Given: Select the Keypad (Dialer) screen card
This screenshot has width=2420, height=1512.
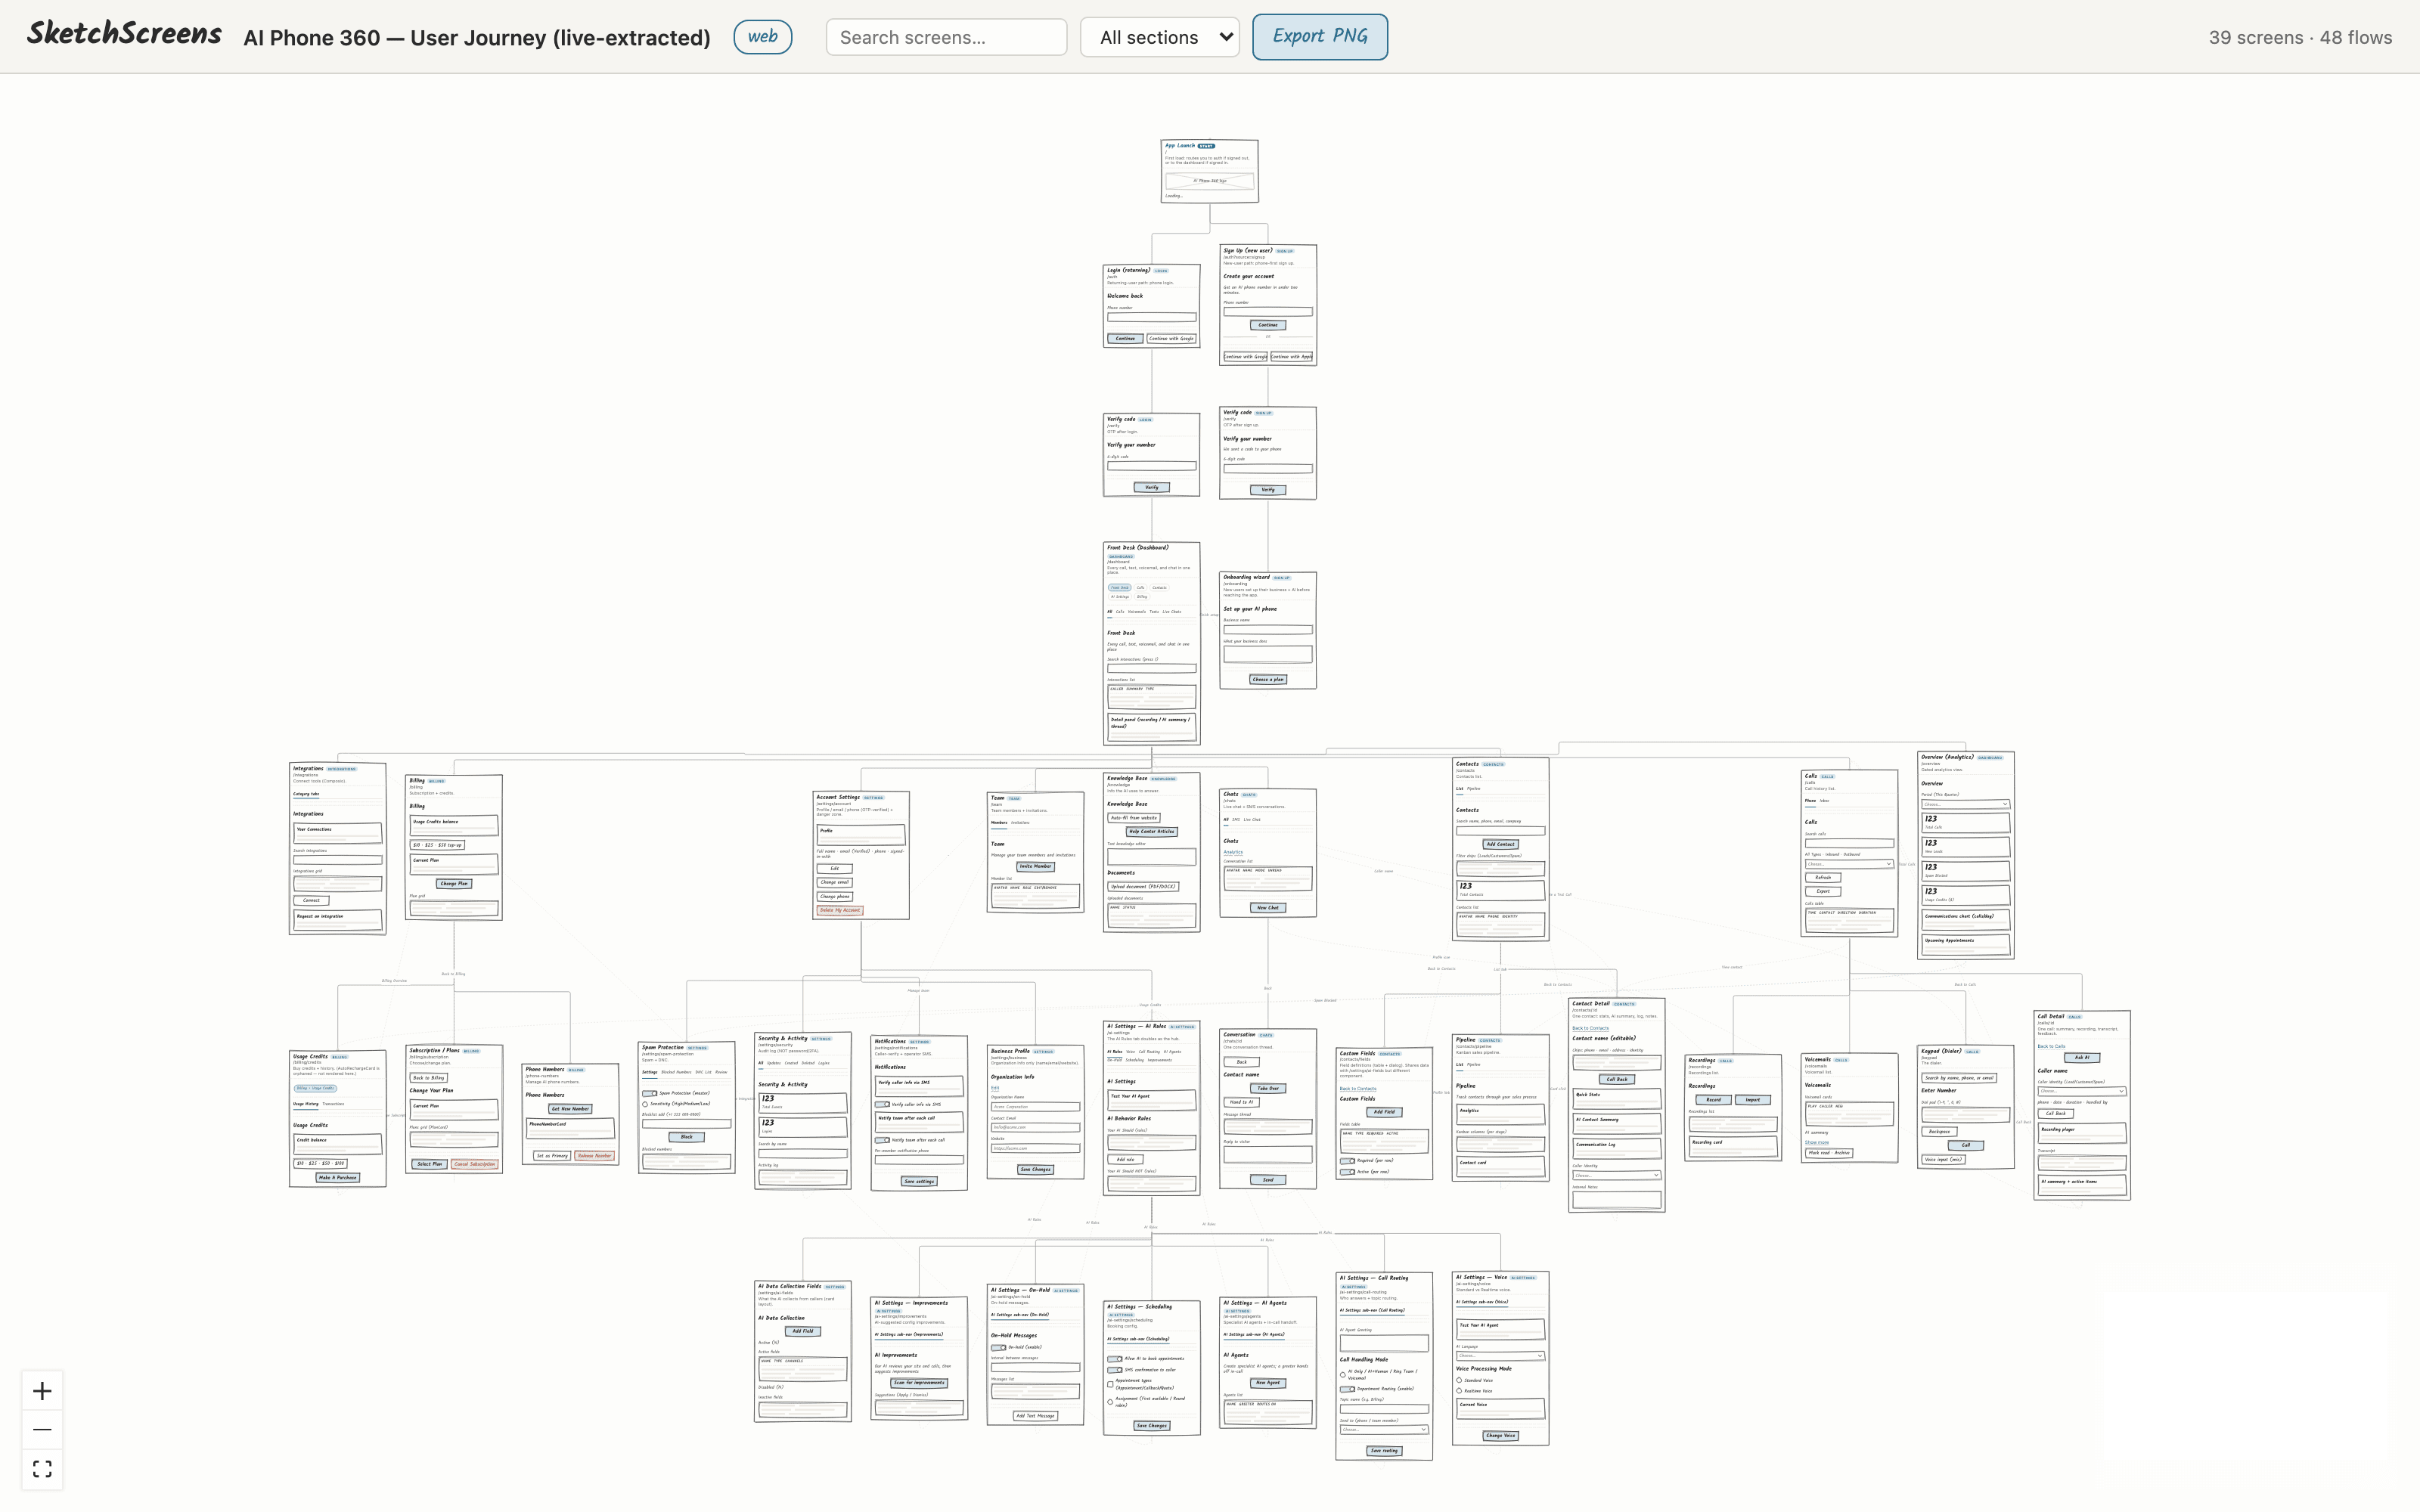Looking at the screenshot, I should [x=1966, y=1108].
